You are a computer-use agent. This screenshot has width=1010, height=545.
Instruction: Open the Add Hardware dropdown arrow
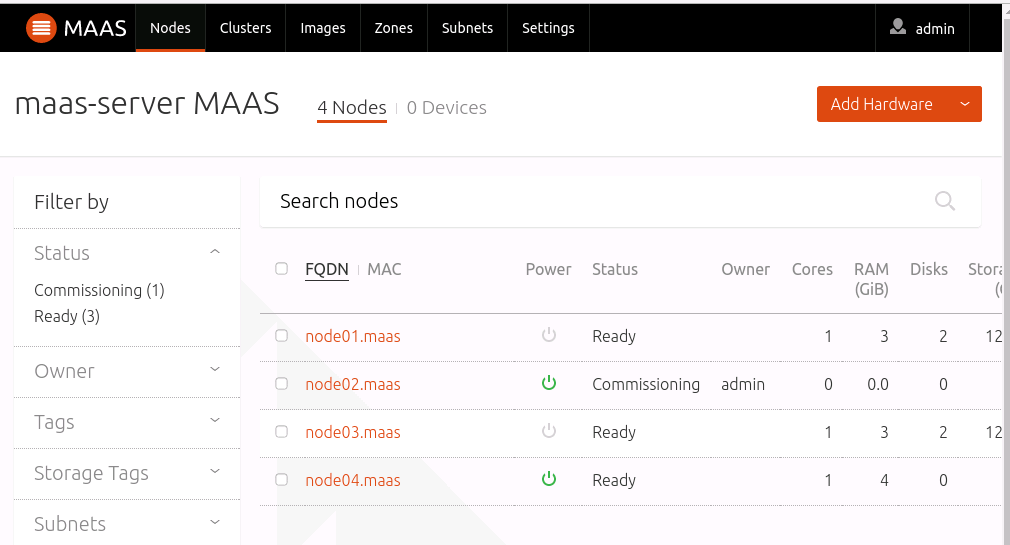[965, 104]
